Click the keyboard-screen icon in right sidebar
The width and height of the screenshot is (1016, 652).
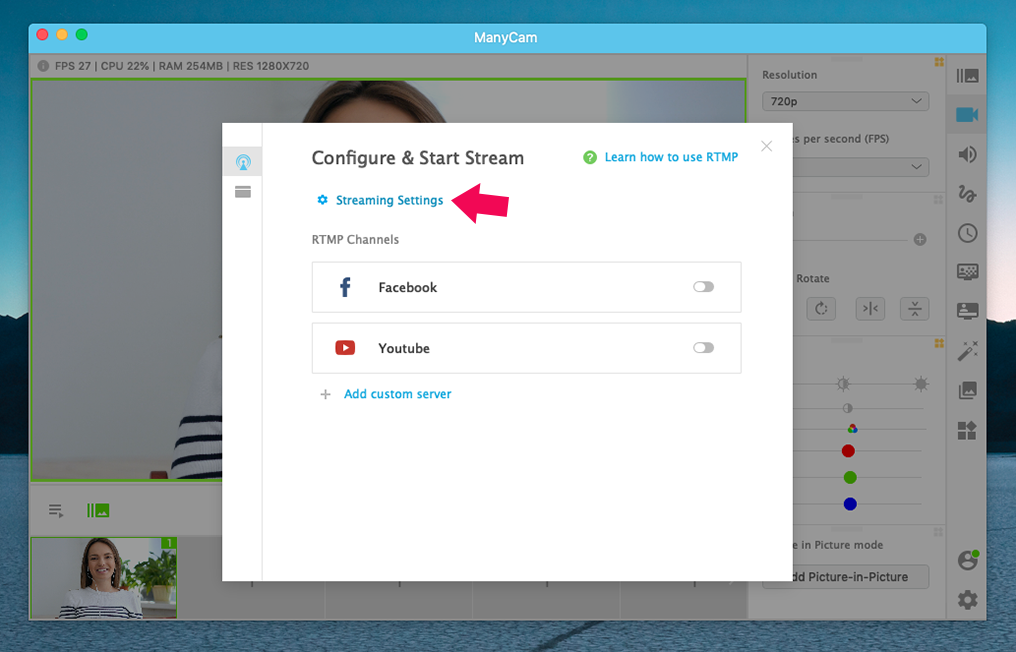(967, 272)
